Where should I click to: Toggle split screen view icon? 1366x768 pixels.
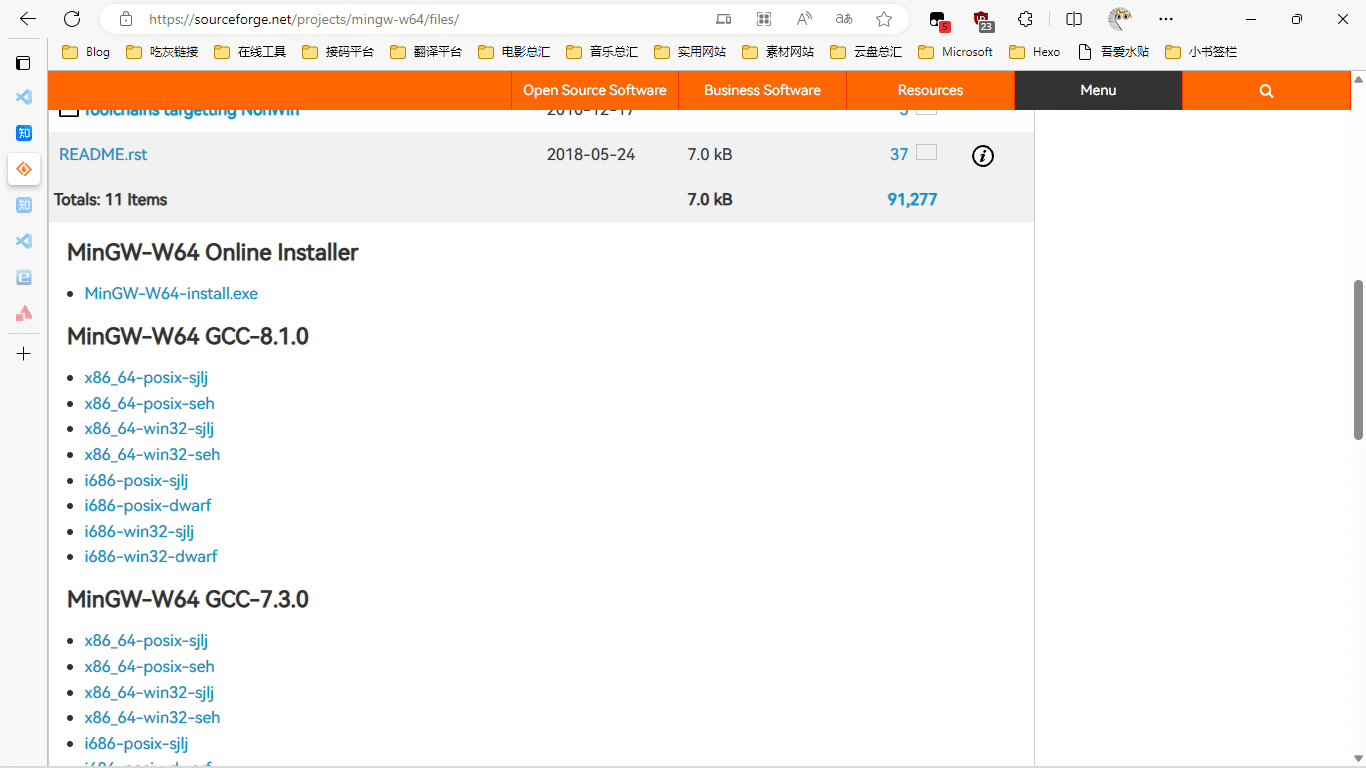(1074, 19)
